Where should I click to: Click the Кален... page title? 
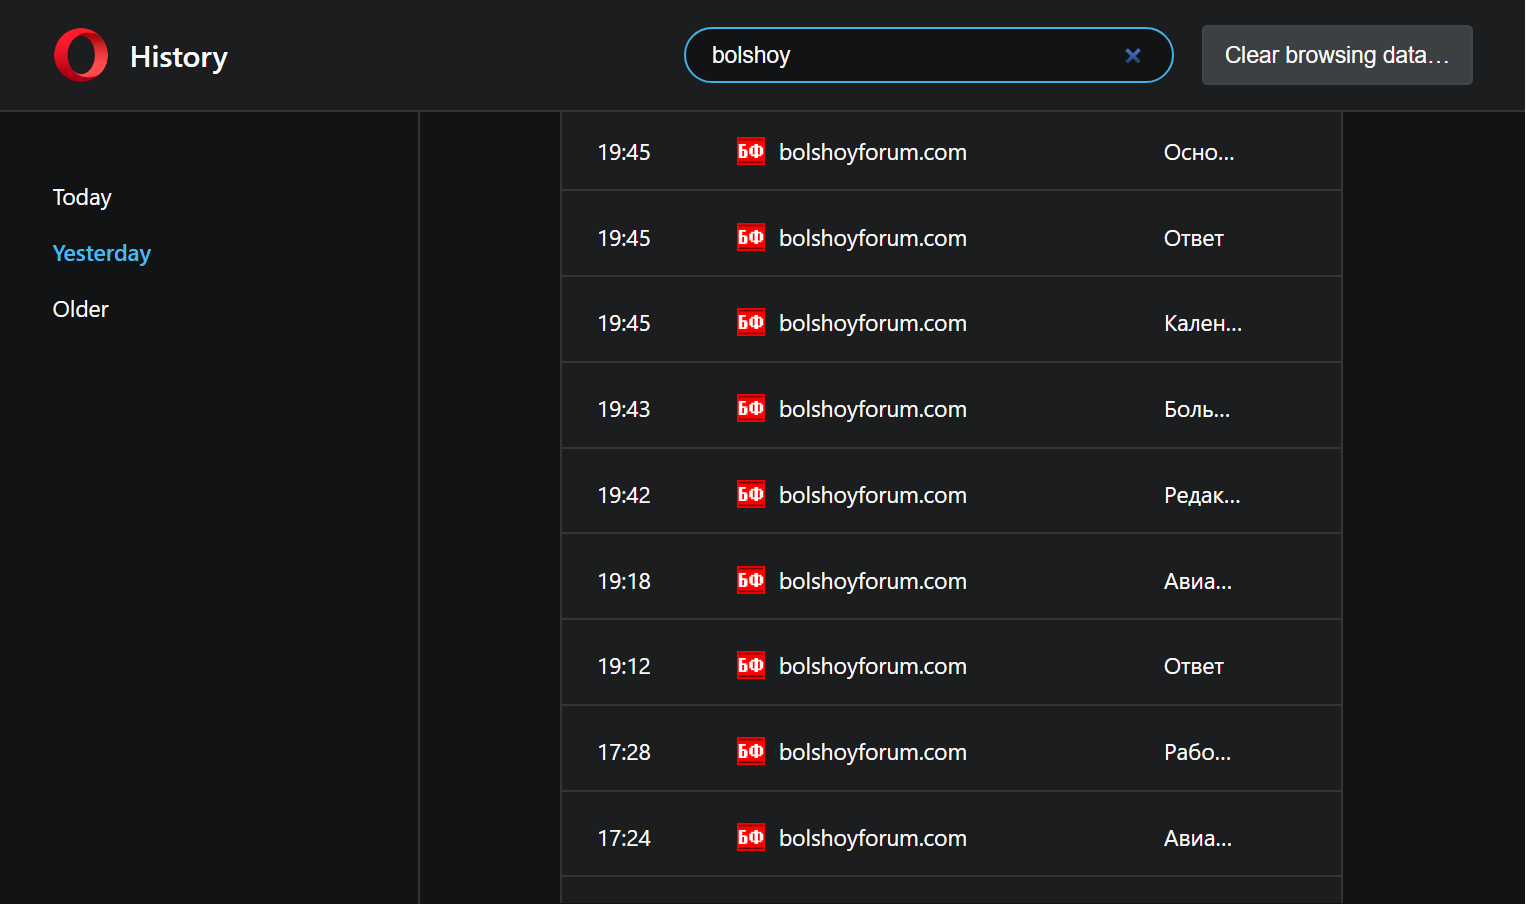click(1203, 323)
